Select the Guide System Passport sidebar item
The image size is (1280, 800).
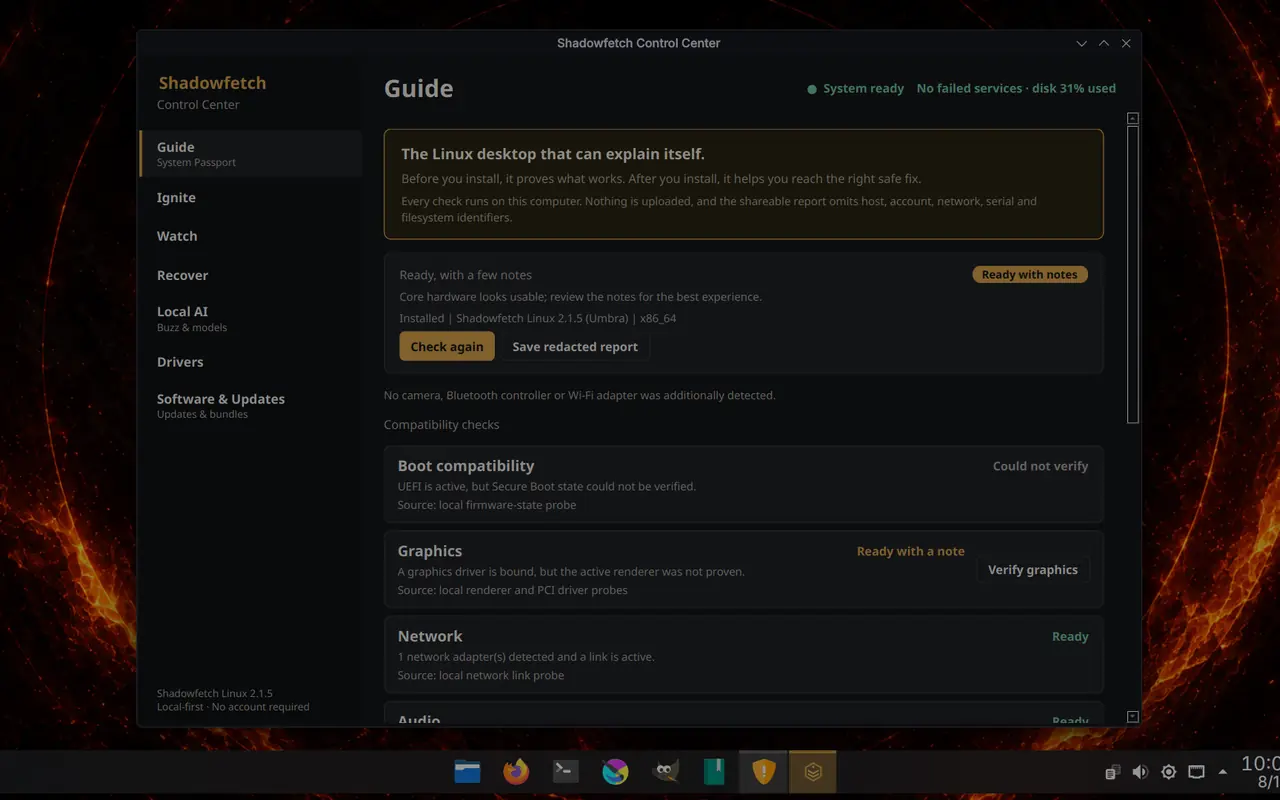(x=250, y=154)
